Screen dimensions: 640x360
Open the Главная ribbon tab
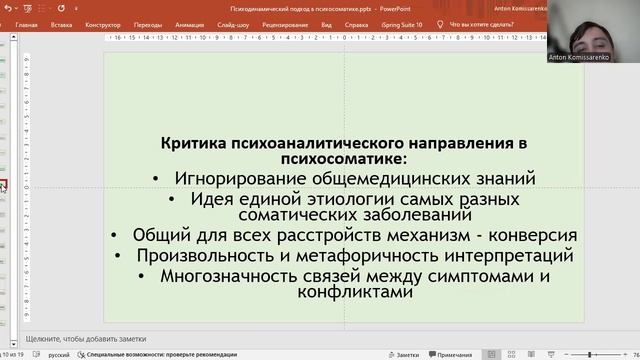coord(26,25)
